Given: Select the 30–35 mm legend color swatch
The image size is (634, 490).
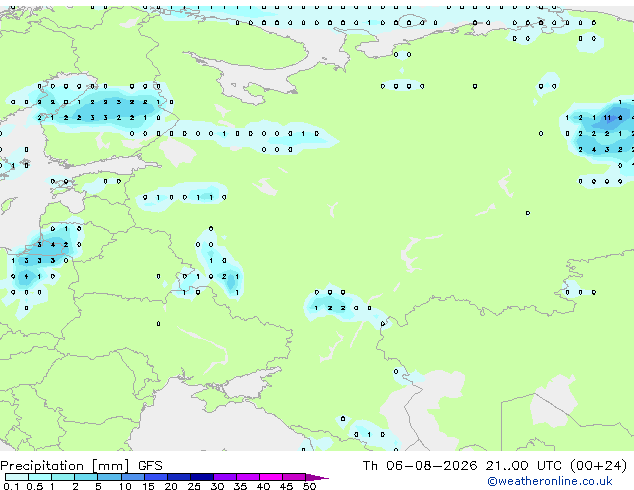Looking at the screenshot, I should [225, 477].
